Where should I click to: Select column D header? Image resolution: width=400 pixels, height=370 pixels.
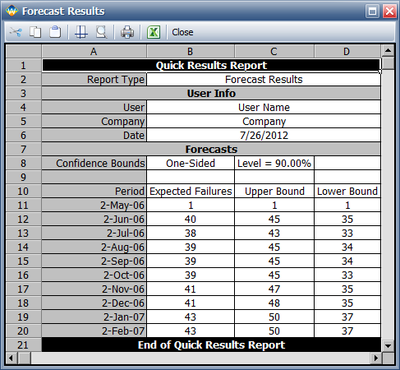pos(347,51)
